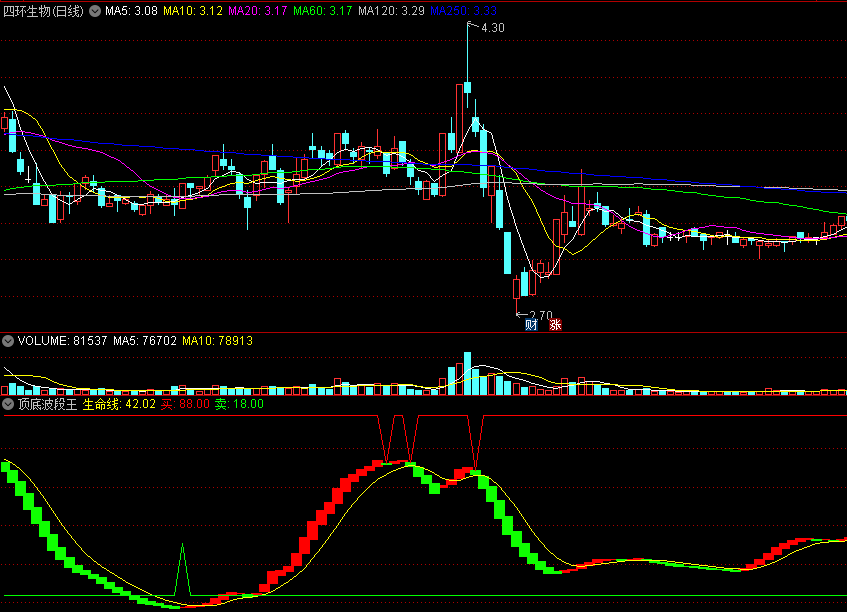Select the MA10: 3.12 label

point(193,11)
